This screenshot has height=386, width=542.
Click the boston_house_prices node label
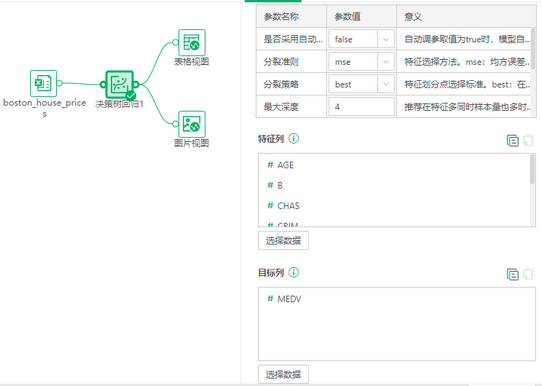pos(45,107)
